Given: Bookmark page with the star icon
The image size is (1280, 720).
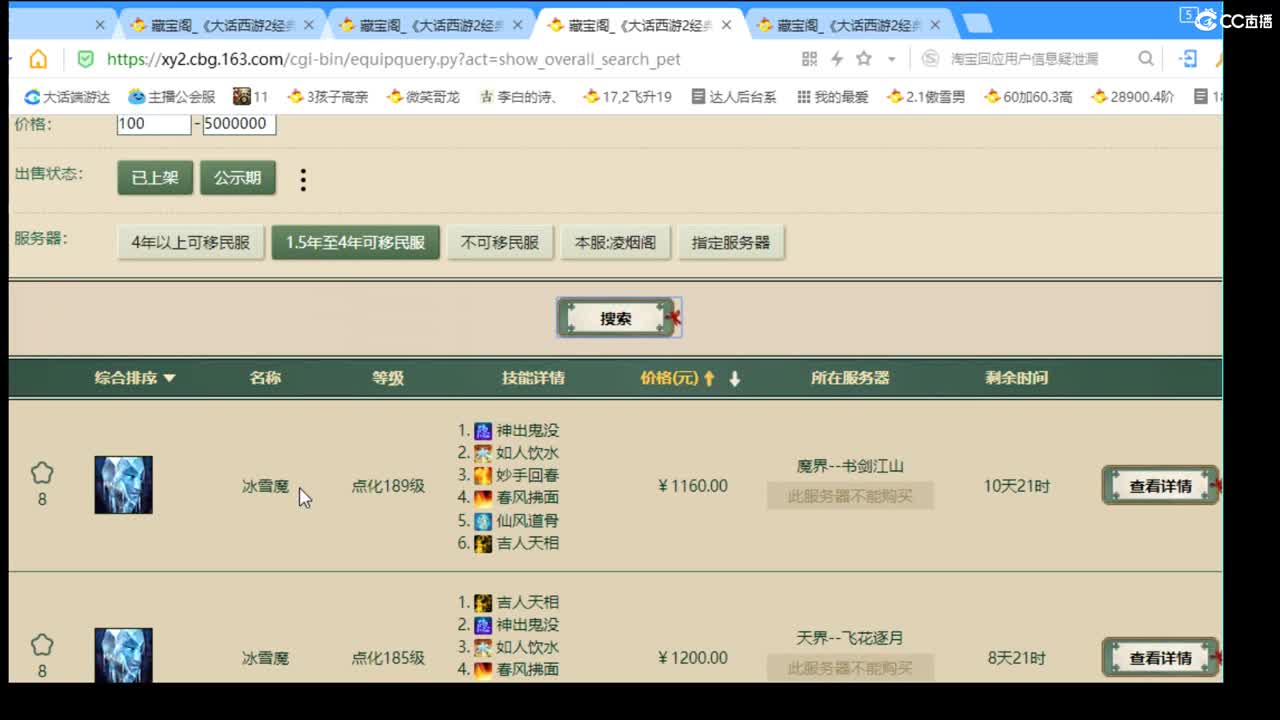Looking at the screenshot, I should 864,59.
